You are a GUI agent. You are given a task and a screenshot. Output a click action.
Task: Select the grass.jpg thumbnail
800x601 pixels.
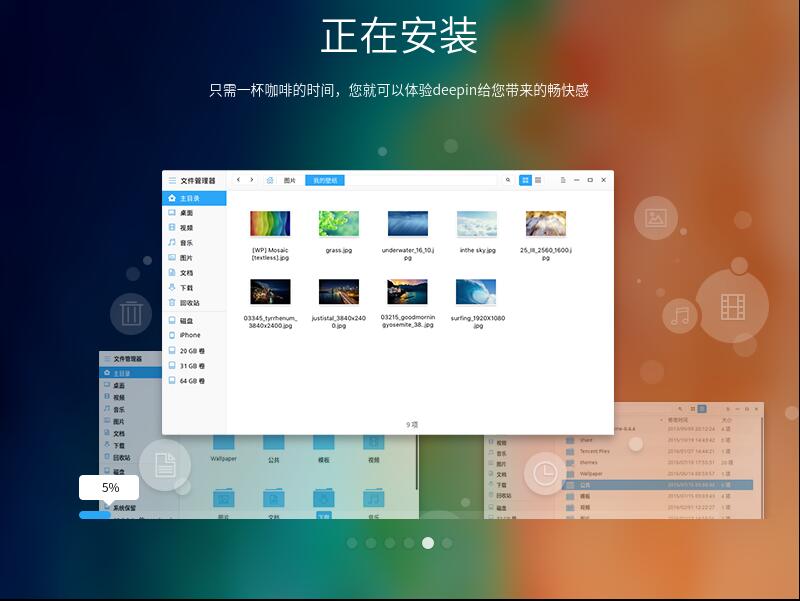coord(338,224)
